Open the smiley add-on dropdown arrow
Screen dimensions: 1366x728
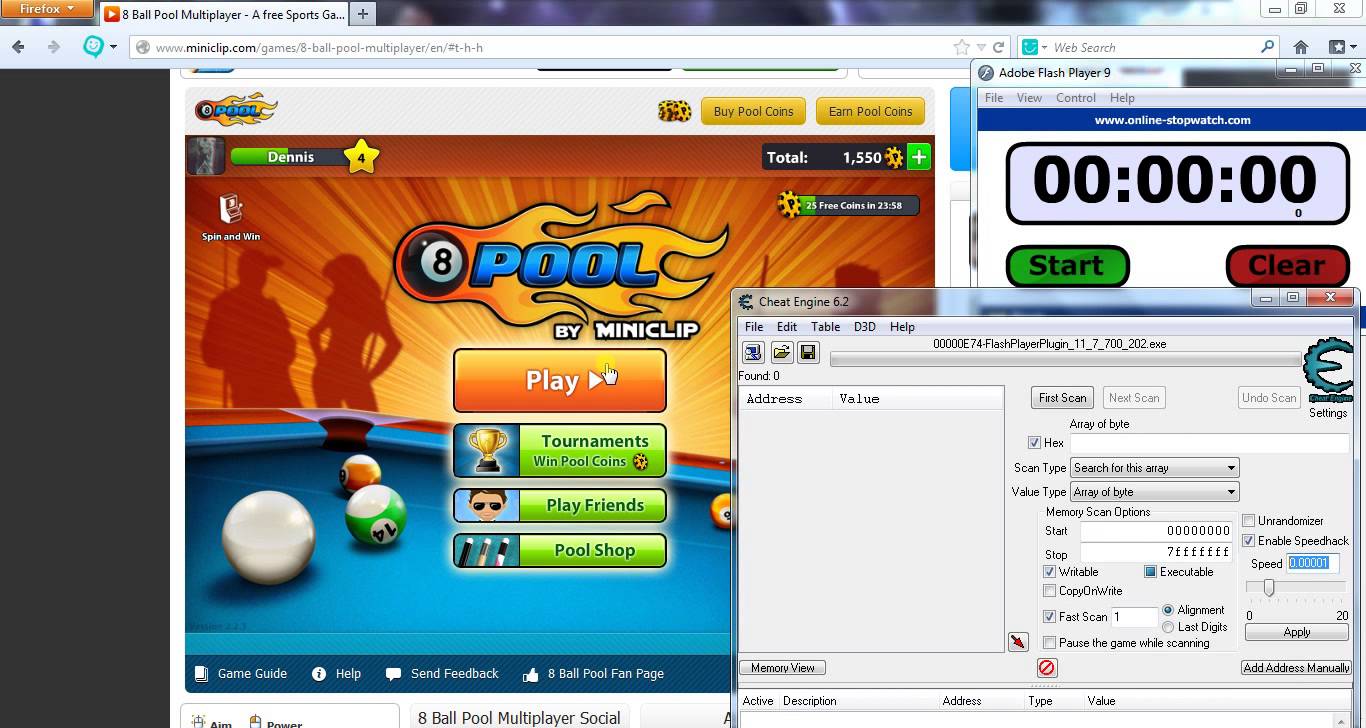113,47
